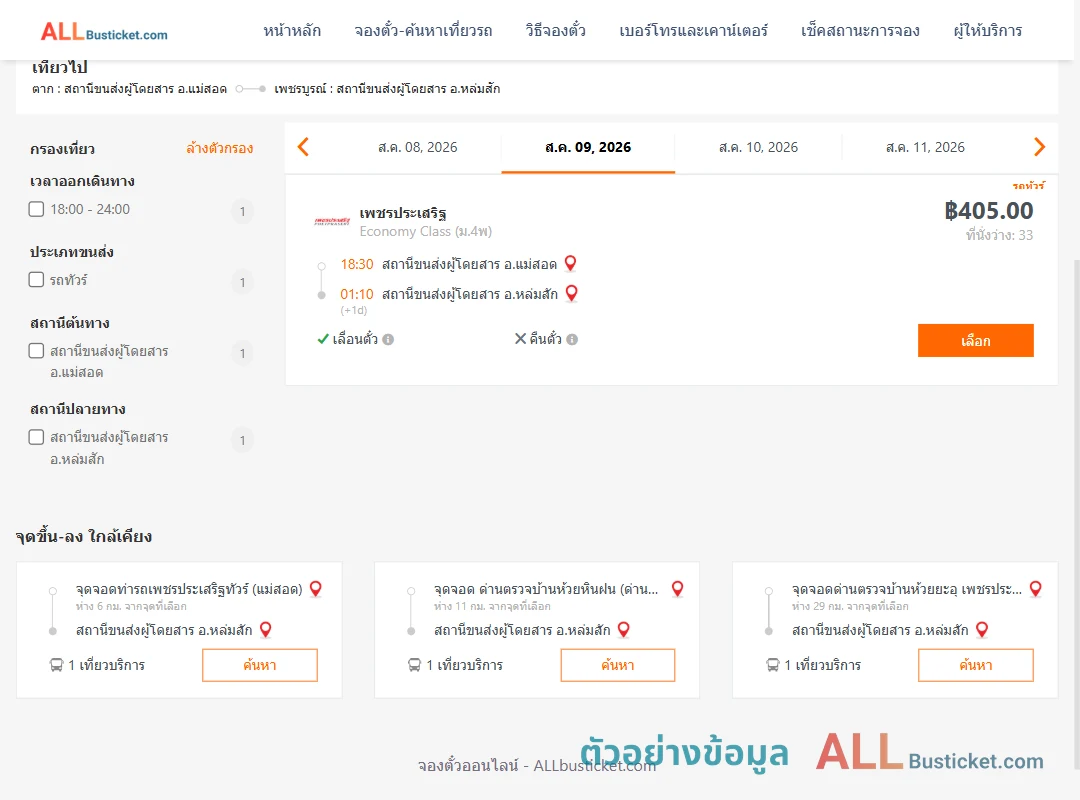Click the page vertical scrollbar

pyautogui.click(x=1077, y=513)
